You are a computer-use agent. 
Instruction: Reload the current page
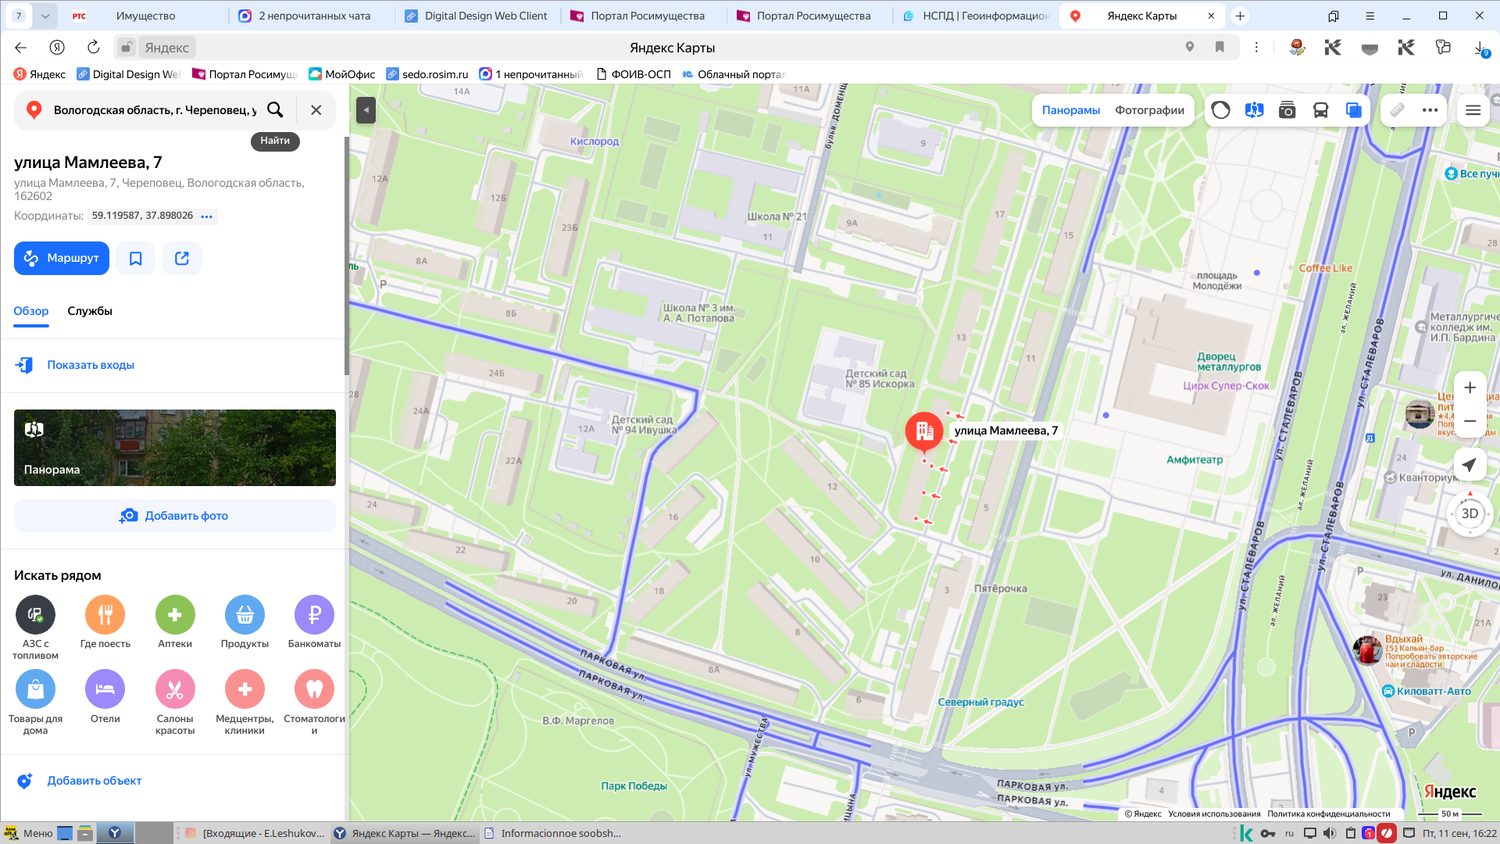pos(93,47)
